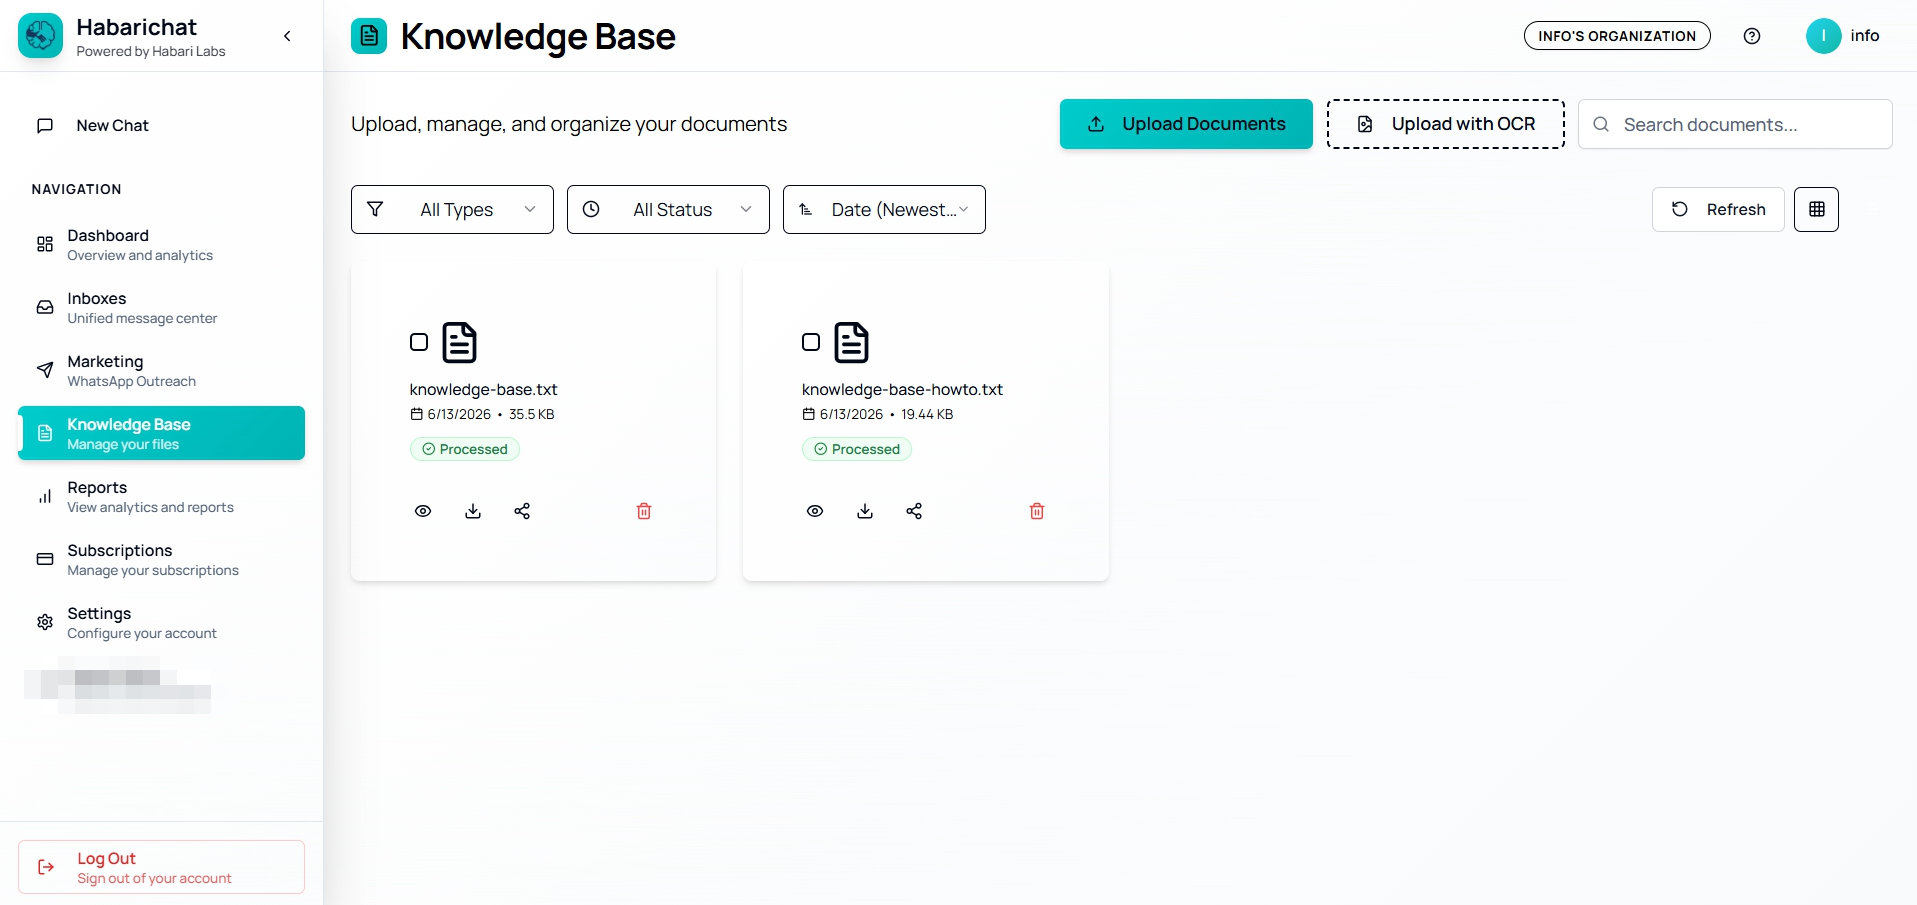Image resolution: width=1917 pixels, height=905 pixels.
Task: Click the Settings gear icon
Action: [45, 622]
